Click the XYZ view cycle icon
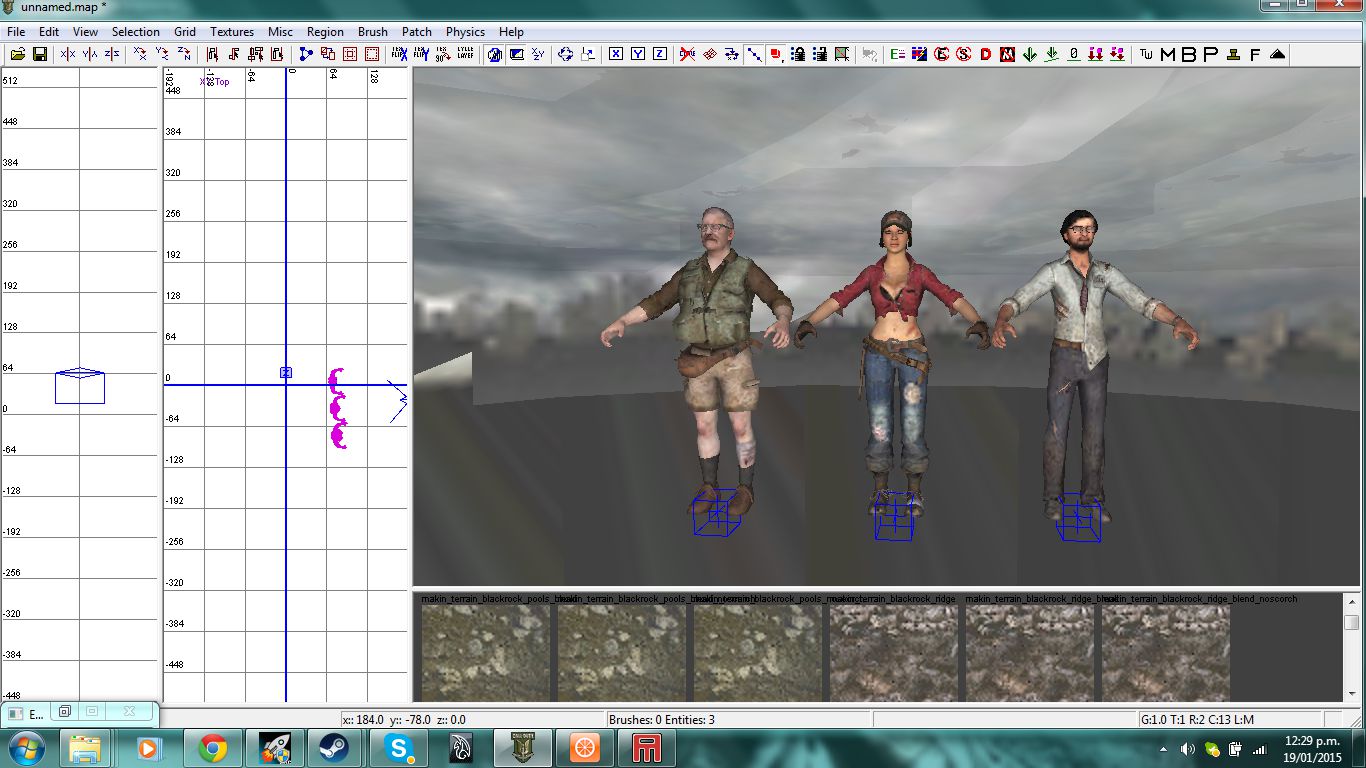 (539, 54)
